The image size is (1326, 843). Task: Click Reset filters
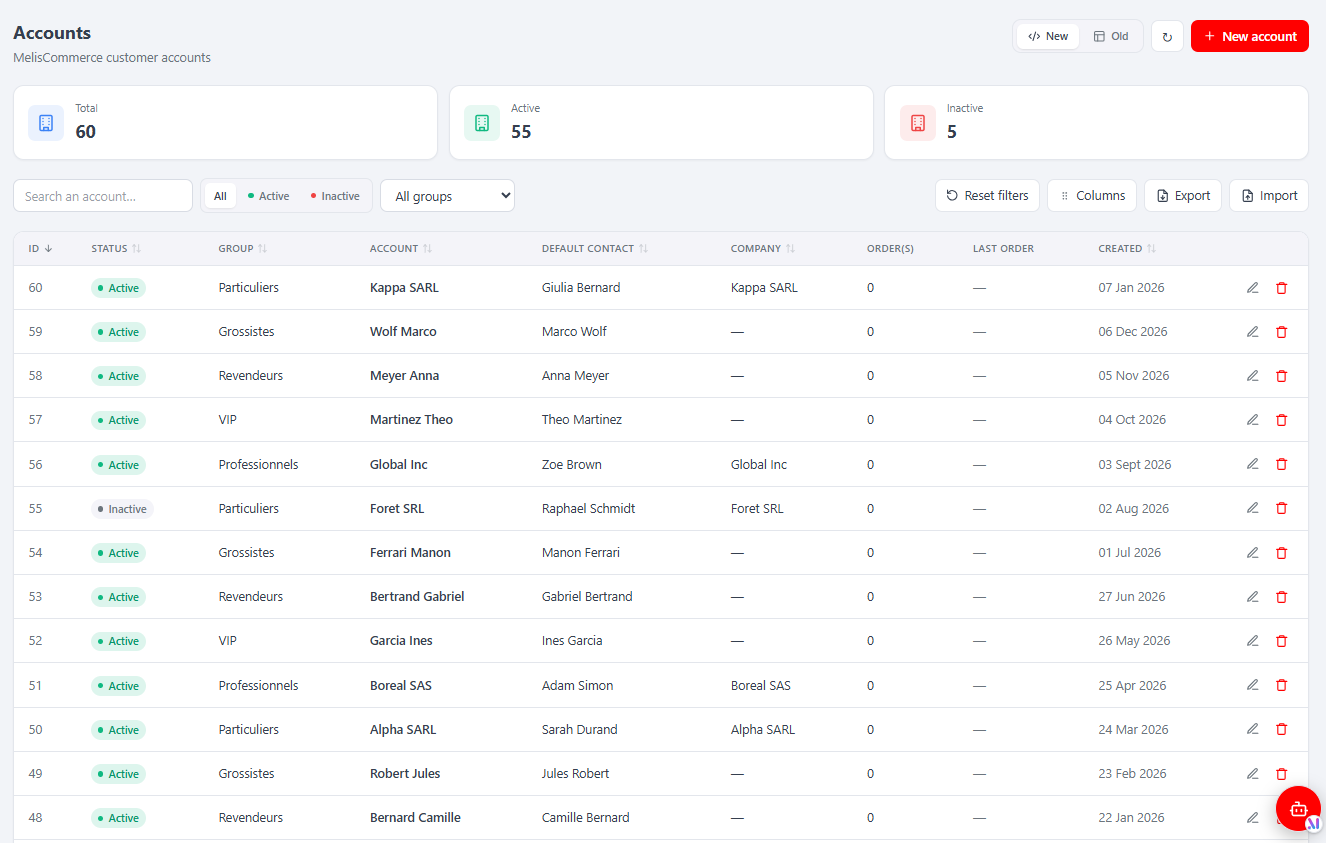point(987,196)
